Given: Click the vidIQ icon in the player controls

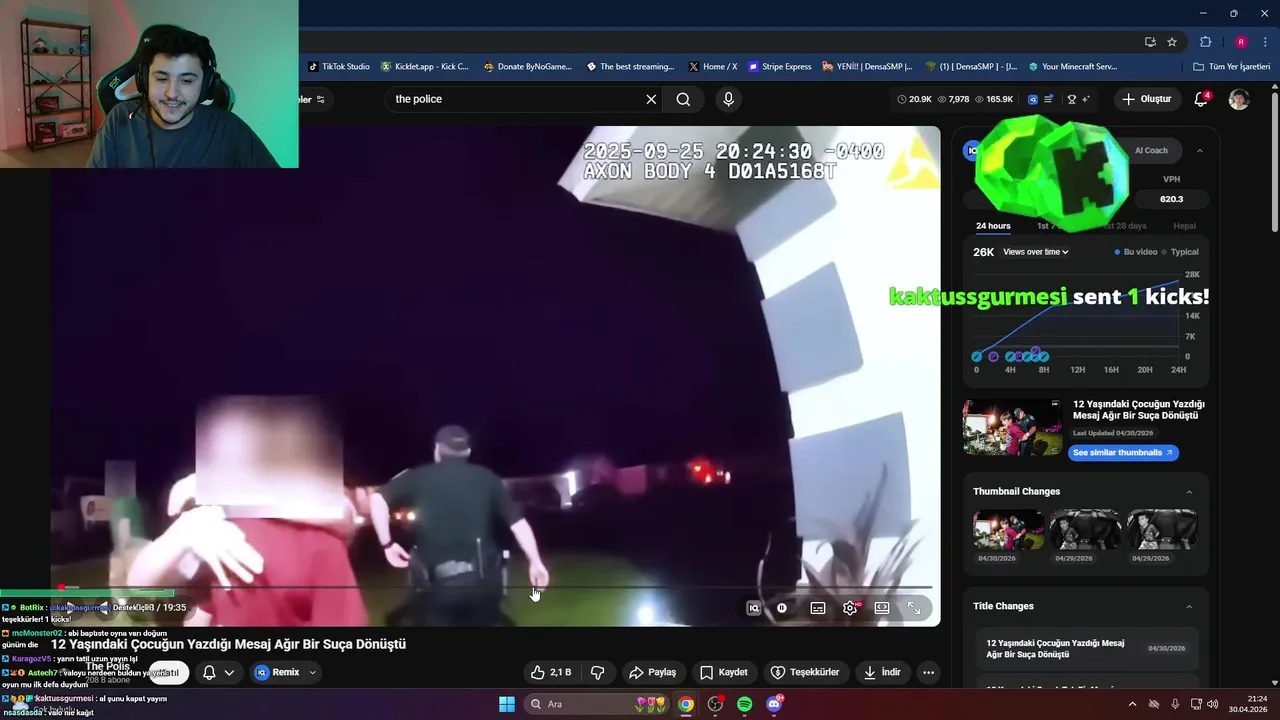Looking at the screenshot, I should 754,608.
